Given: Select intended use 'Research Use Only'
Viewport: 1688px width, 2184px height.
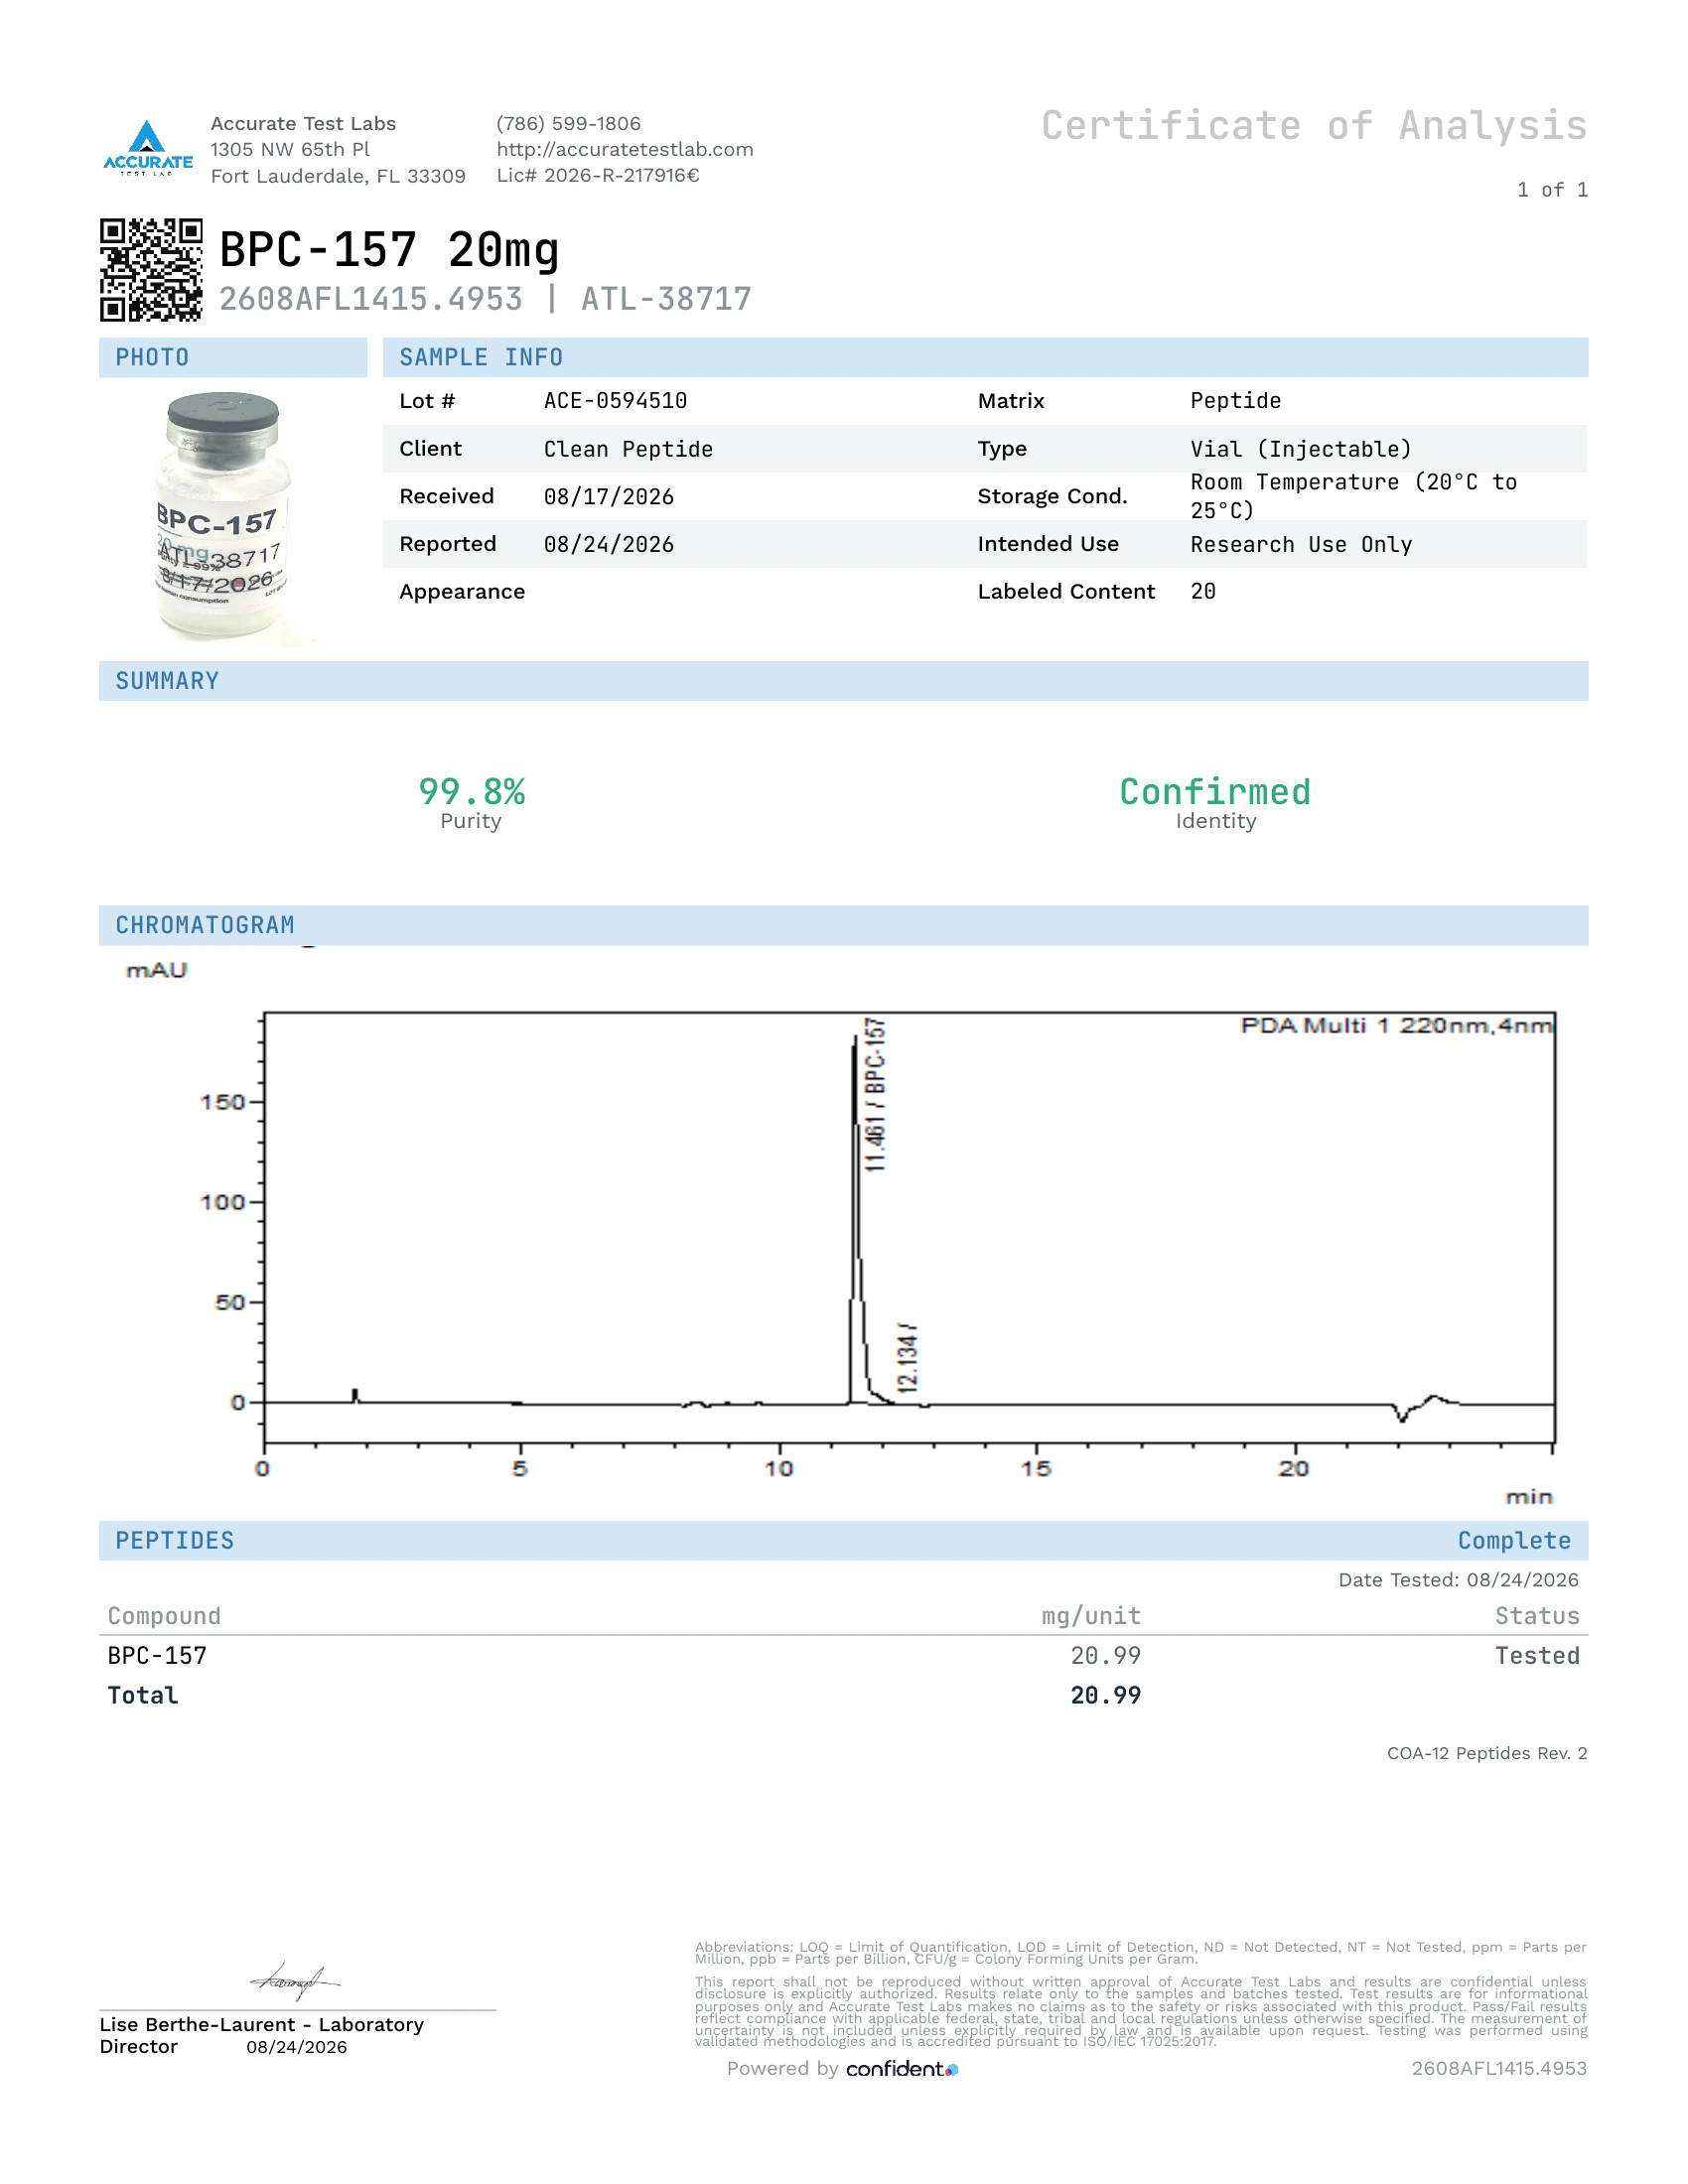Looking at the screenshot, I should [x=1301, y=545].
